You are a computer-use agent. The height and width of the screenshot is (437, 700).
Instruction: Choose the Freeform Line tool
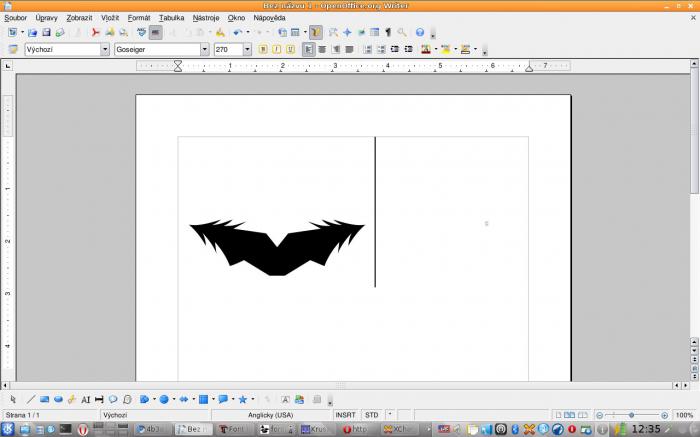(x=71, y=400)
